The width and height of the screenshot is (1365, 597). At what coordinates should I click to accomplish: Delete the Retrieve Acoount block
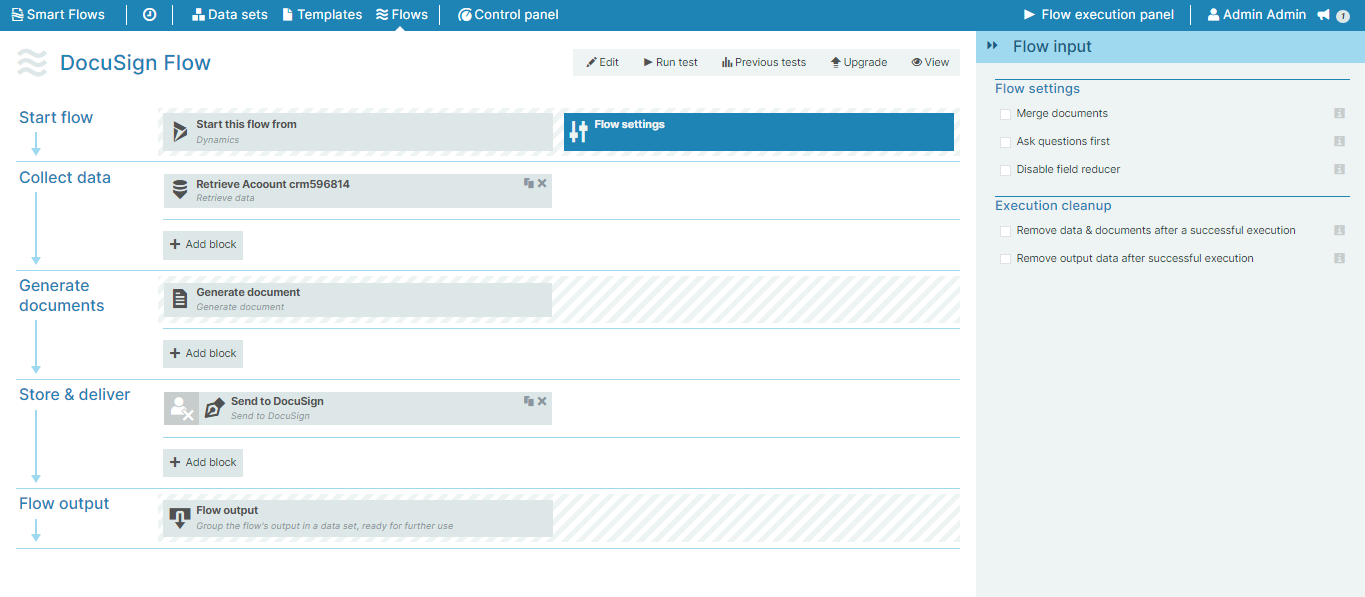(x=542, y=183)
